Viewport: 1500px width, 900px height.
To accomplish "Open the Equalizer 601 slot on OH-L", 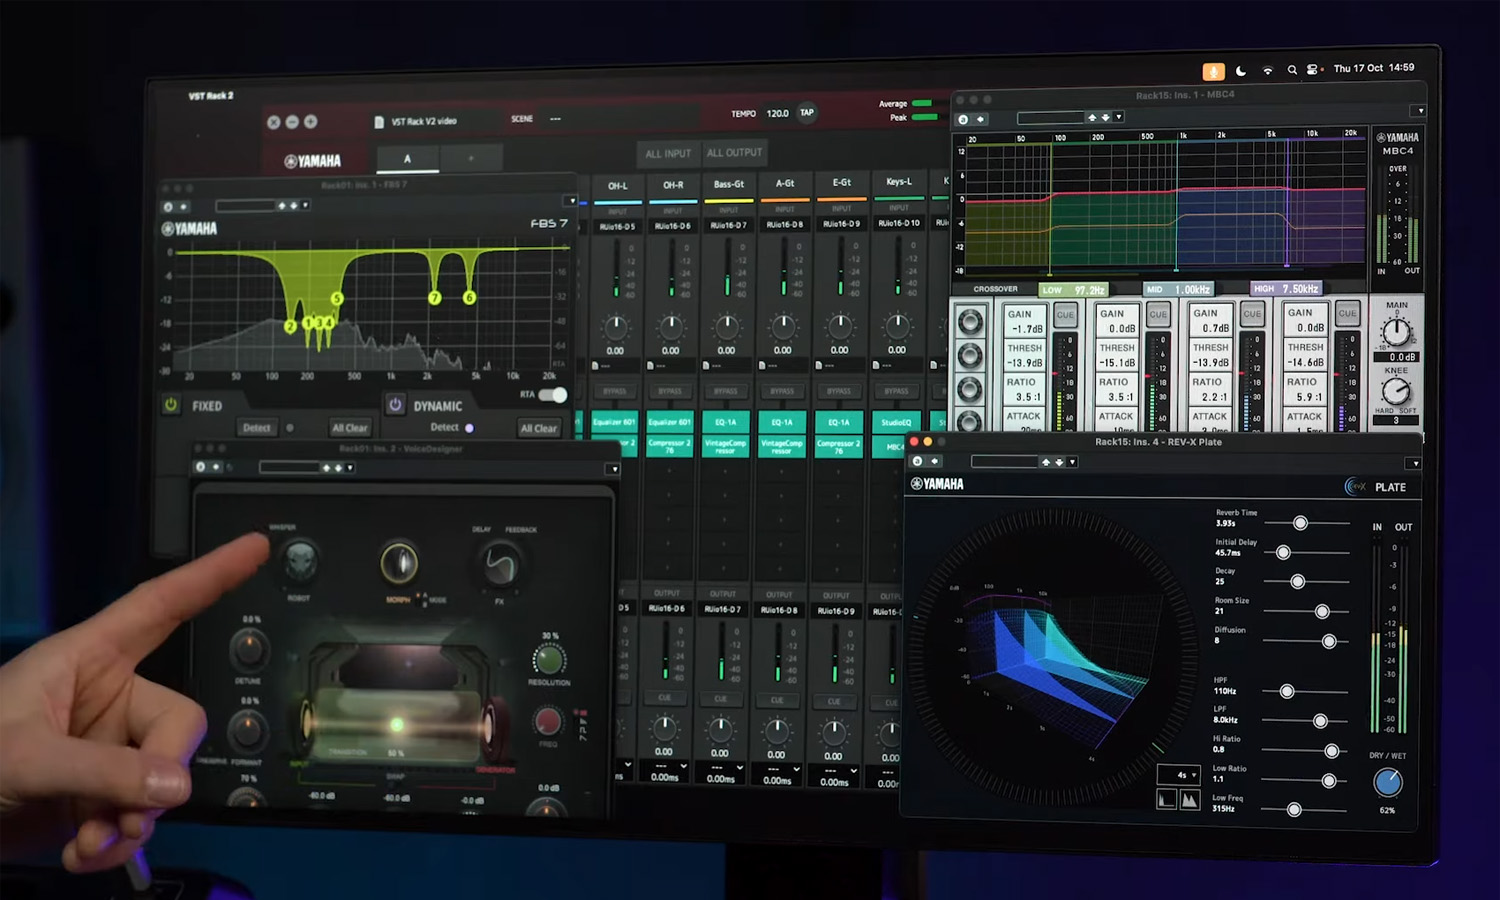I will coord(614,422).
